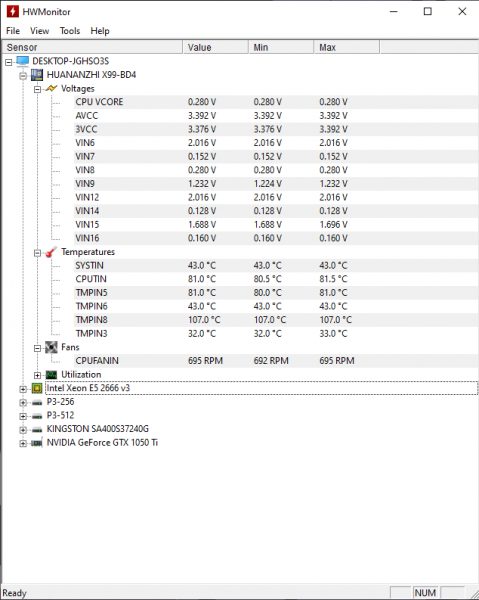Image resolution: width=479 pixels, height=600 pixels.
Task: Collapse the DESKTOP-JGHSO3S root node
Action: (x=9, y=62)
